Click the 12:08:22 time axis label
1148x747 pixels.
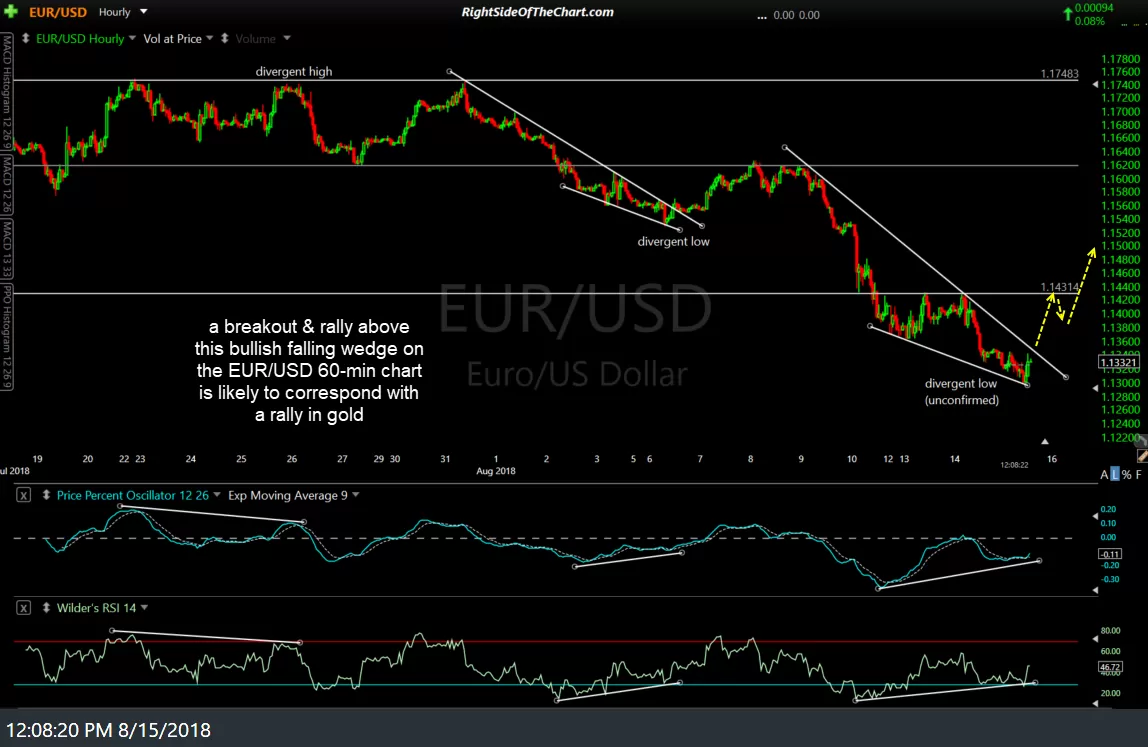[x=1015, y=465]
